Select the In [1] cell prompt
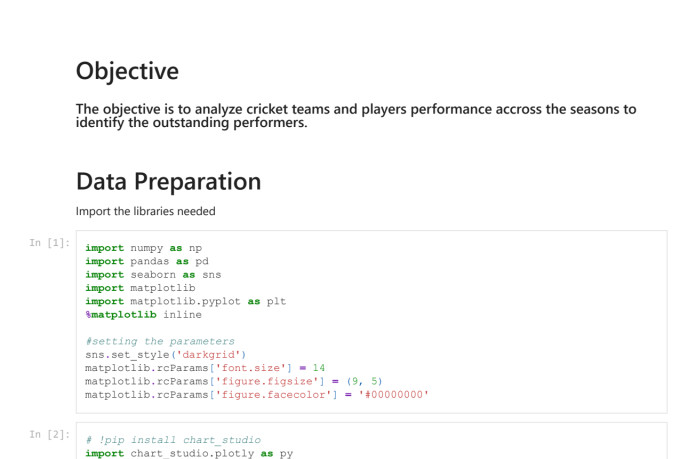Image resolution: width=680 pixels, height=459 pixels. [50, 243]
